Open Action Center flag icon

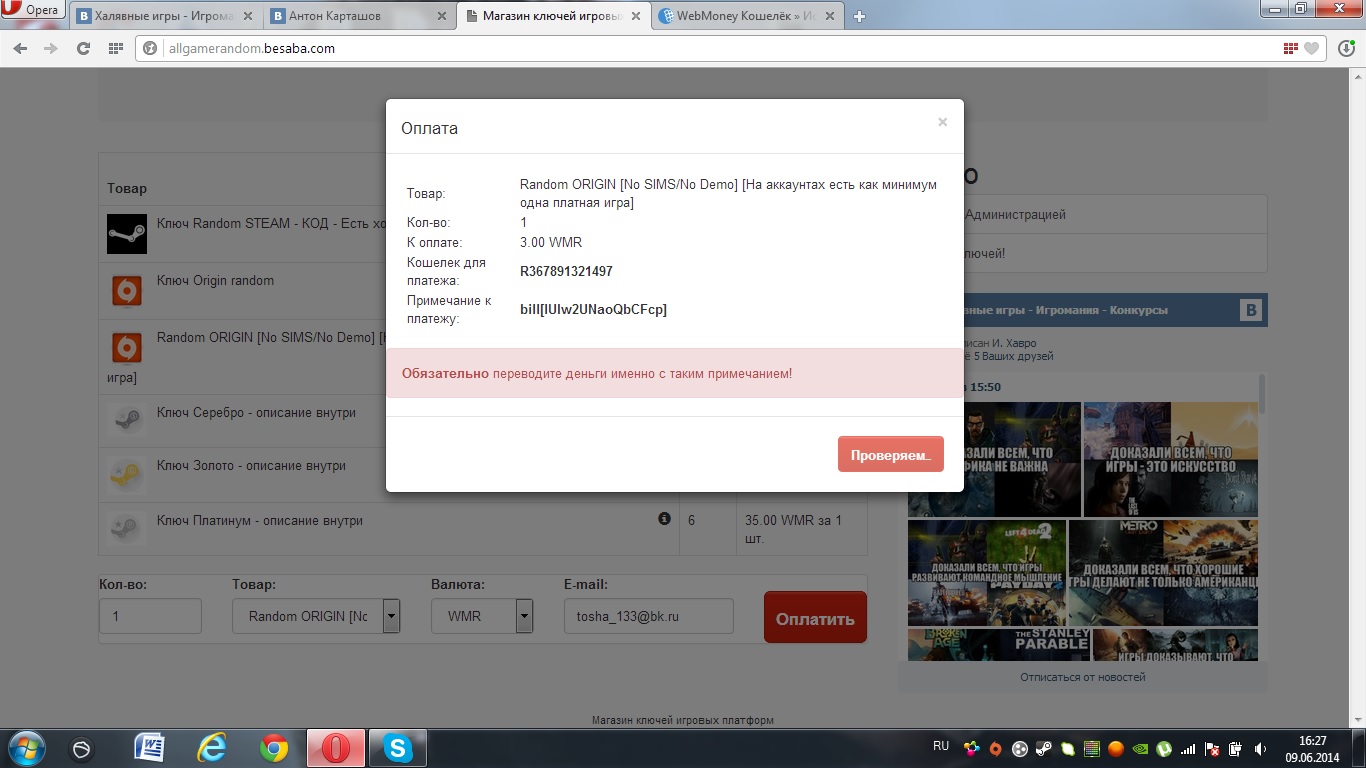click(1212, 748)
